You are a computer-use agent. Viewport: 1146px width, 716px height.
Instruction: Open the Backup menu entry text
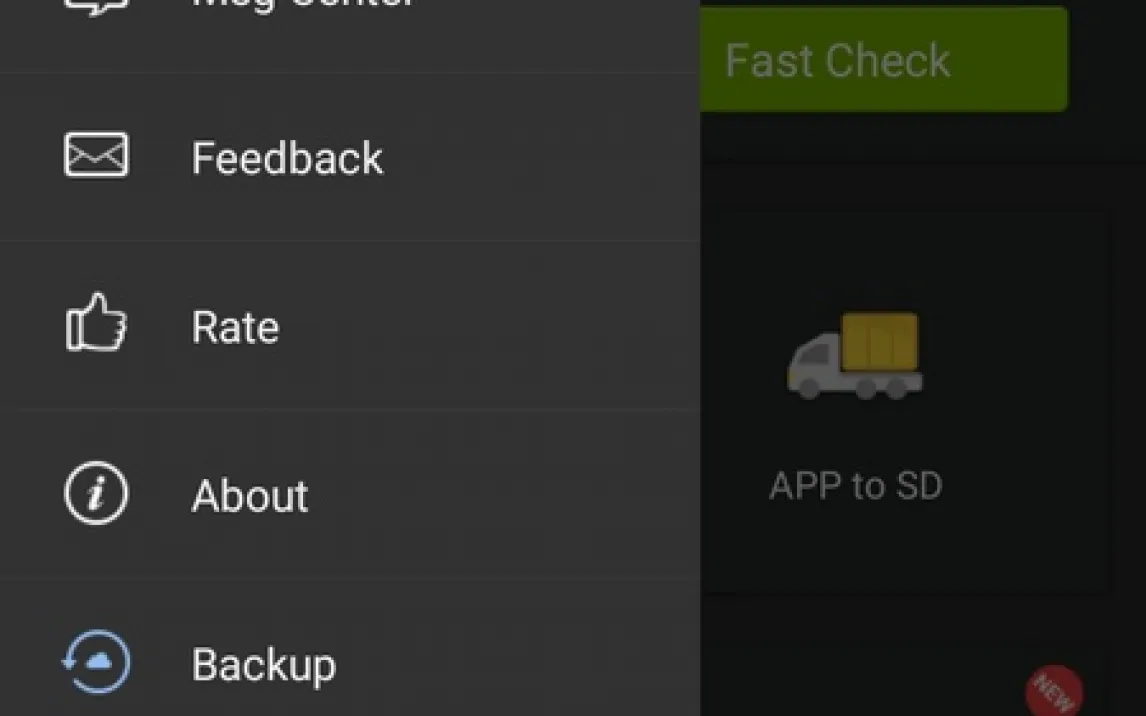264,665
